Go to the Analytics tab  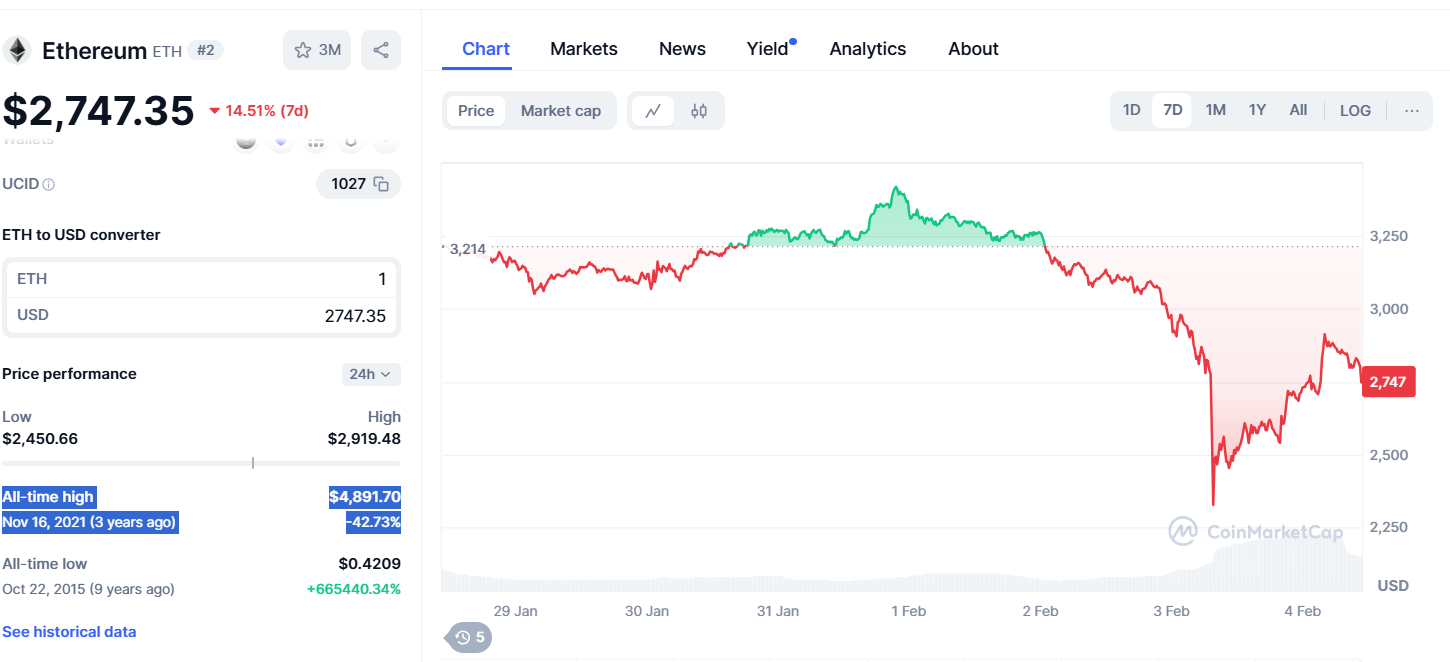click(868, 49)
